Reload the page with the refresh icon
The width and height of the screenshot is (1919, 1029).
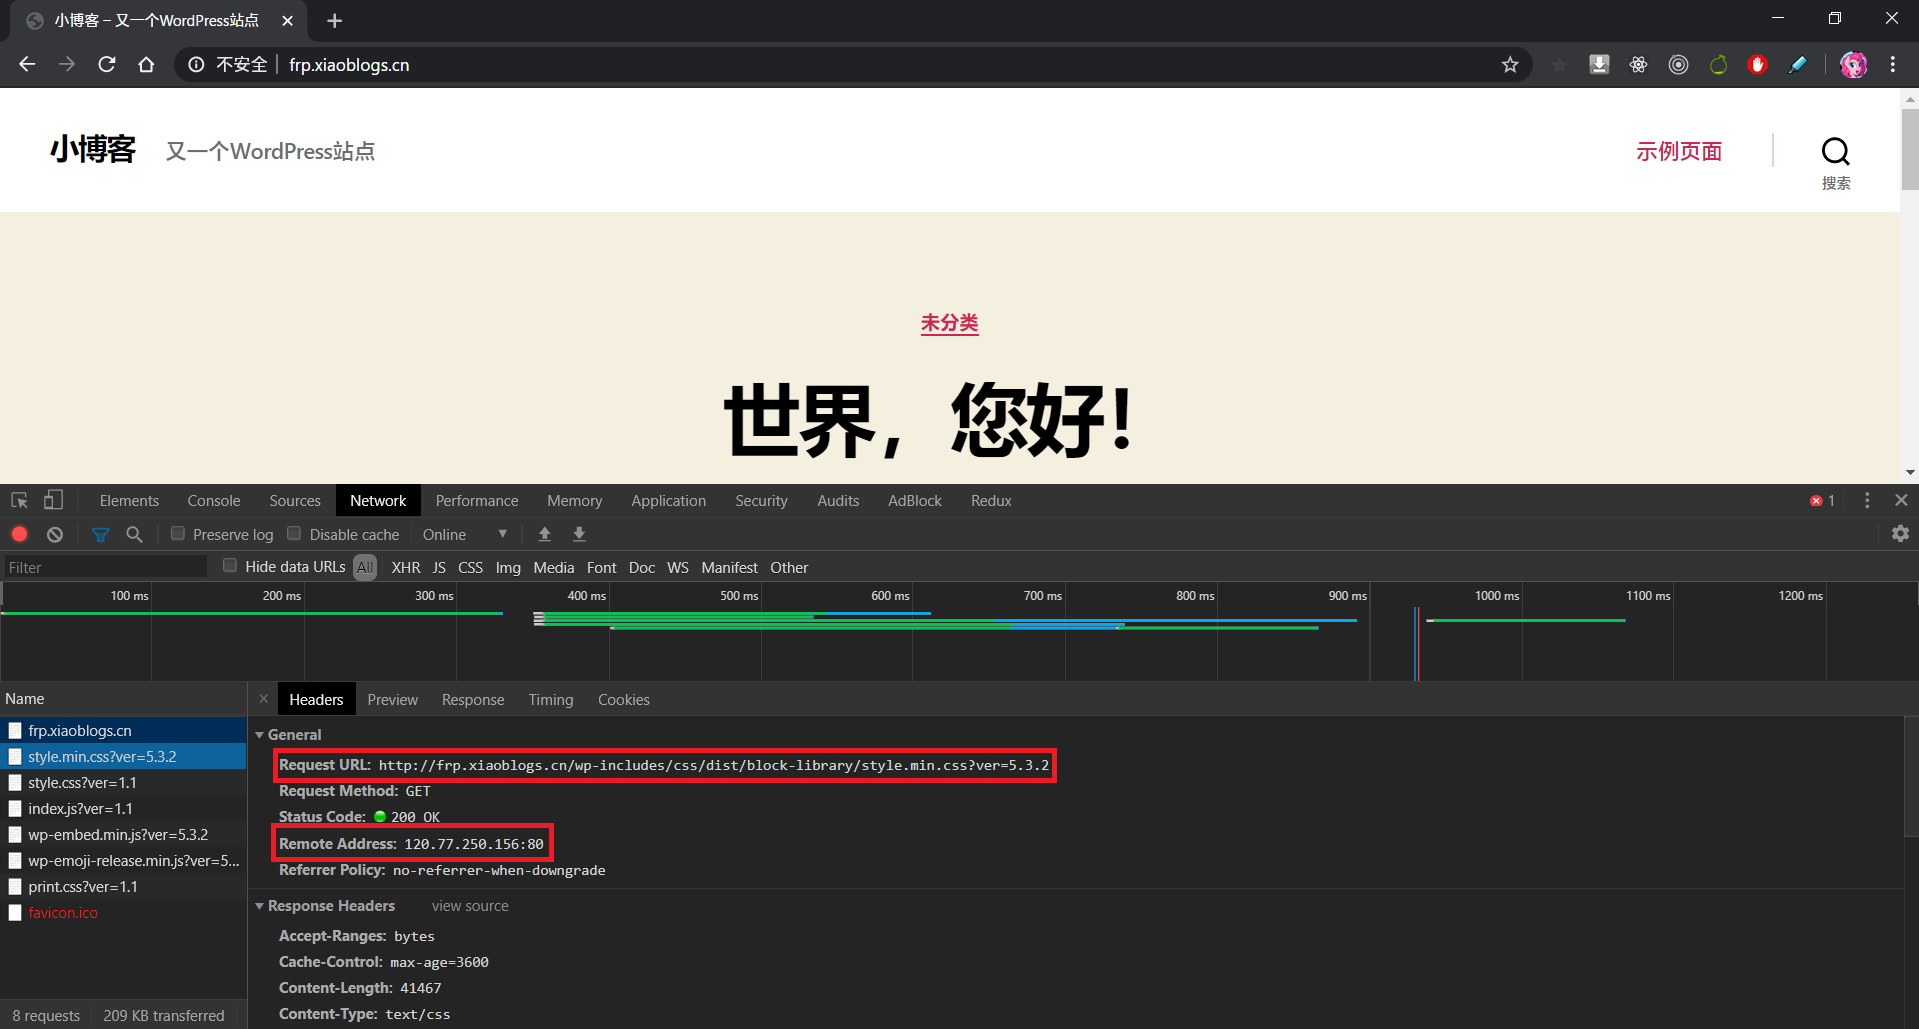pos(107,64)
